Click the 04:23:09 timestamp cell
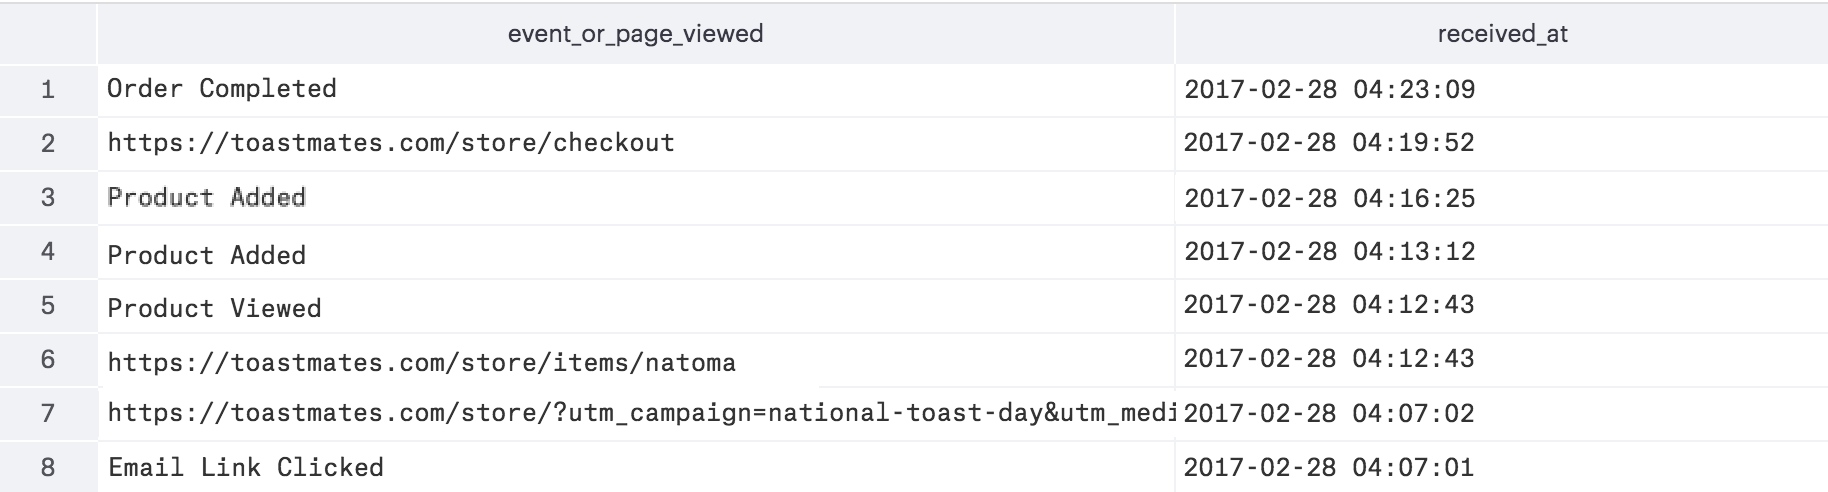This screenshot has width=1828, height=492. point(1329,90)
